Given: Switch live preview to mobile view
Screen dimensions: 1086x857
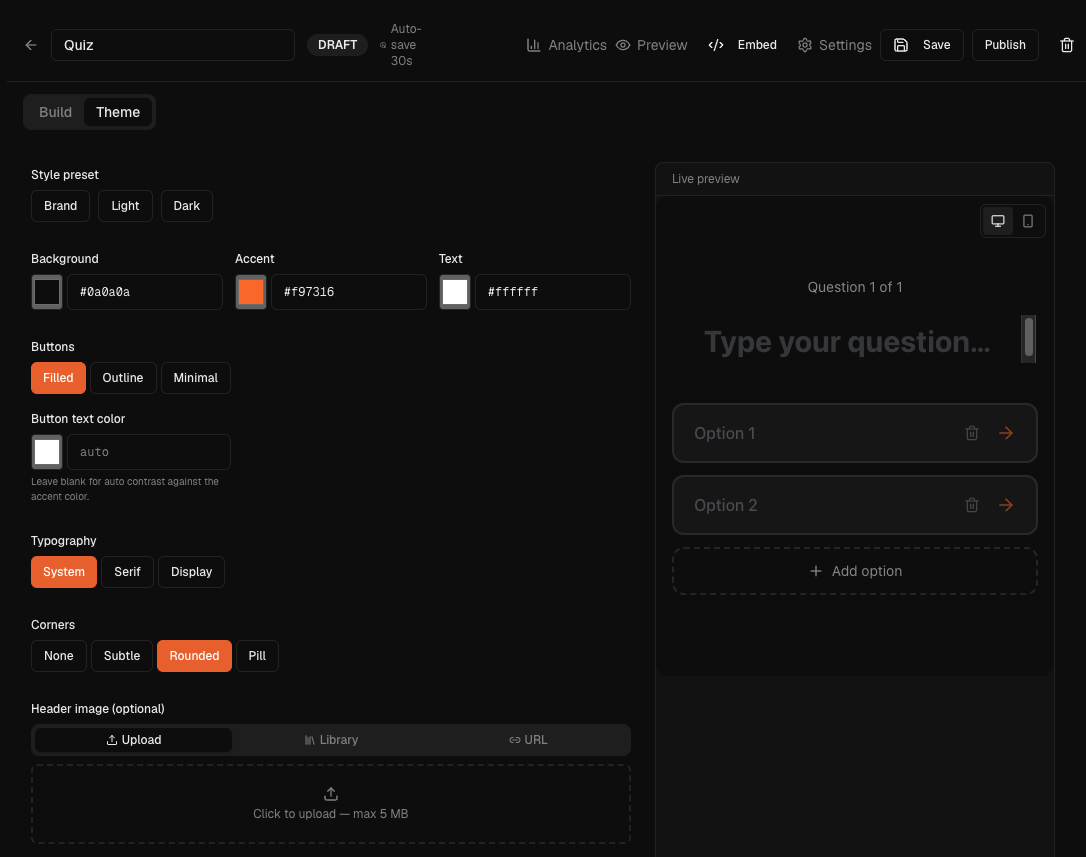Looking at the screenshot, I should click(x=1028, y=221).
